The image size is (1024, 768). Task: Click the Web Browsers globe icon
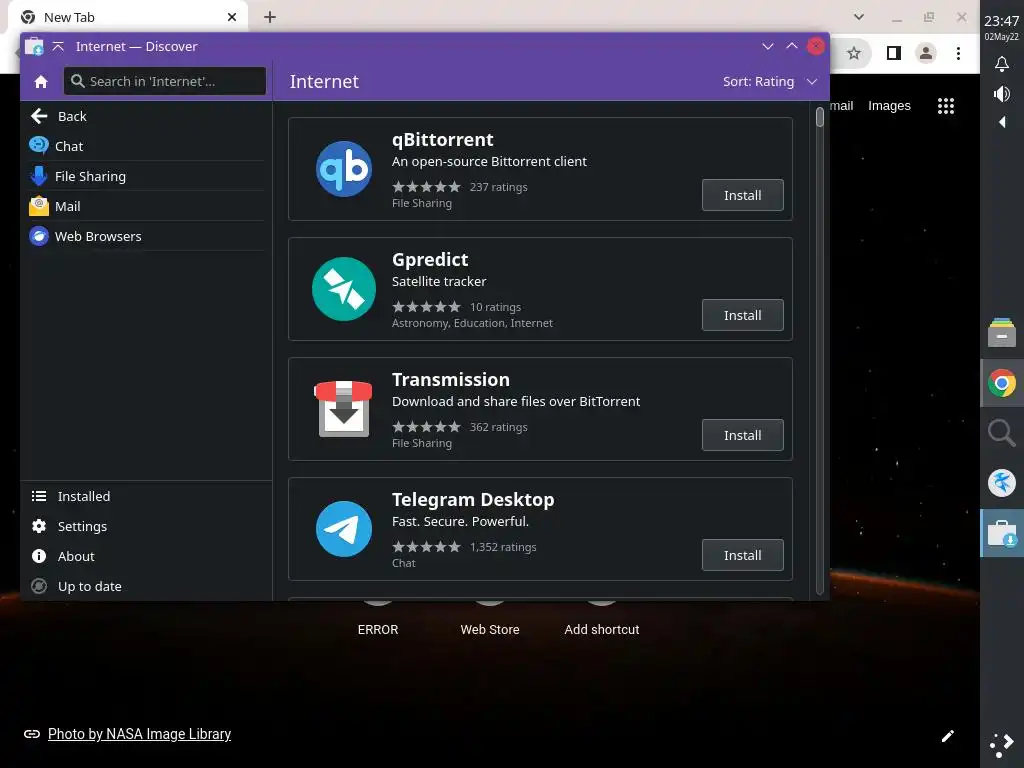pyautogui.click(x=39, y=236)
